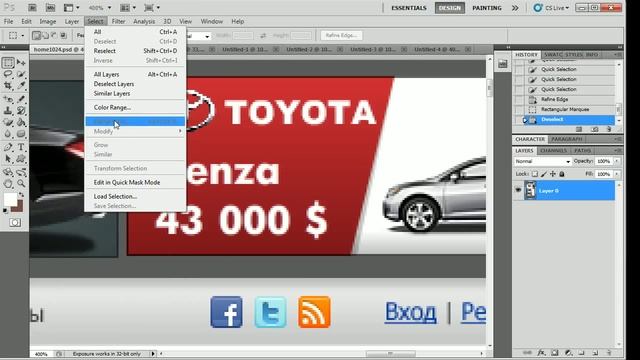This screenshot has height=360, width=640.
Task: Choose Intersect with selection mode
Action: (63, 36)
